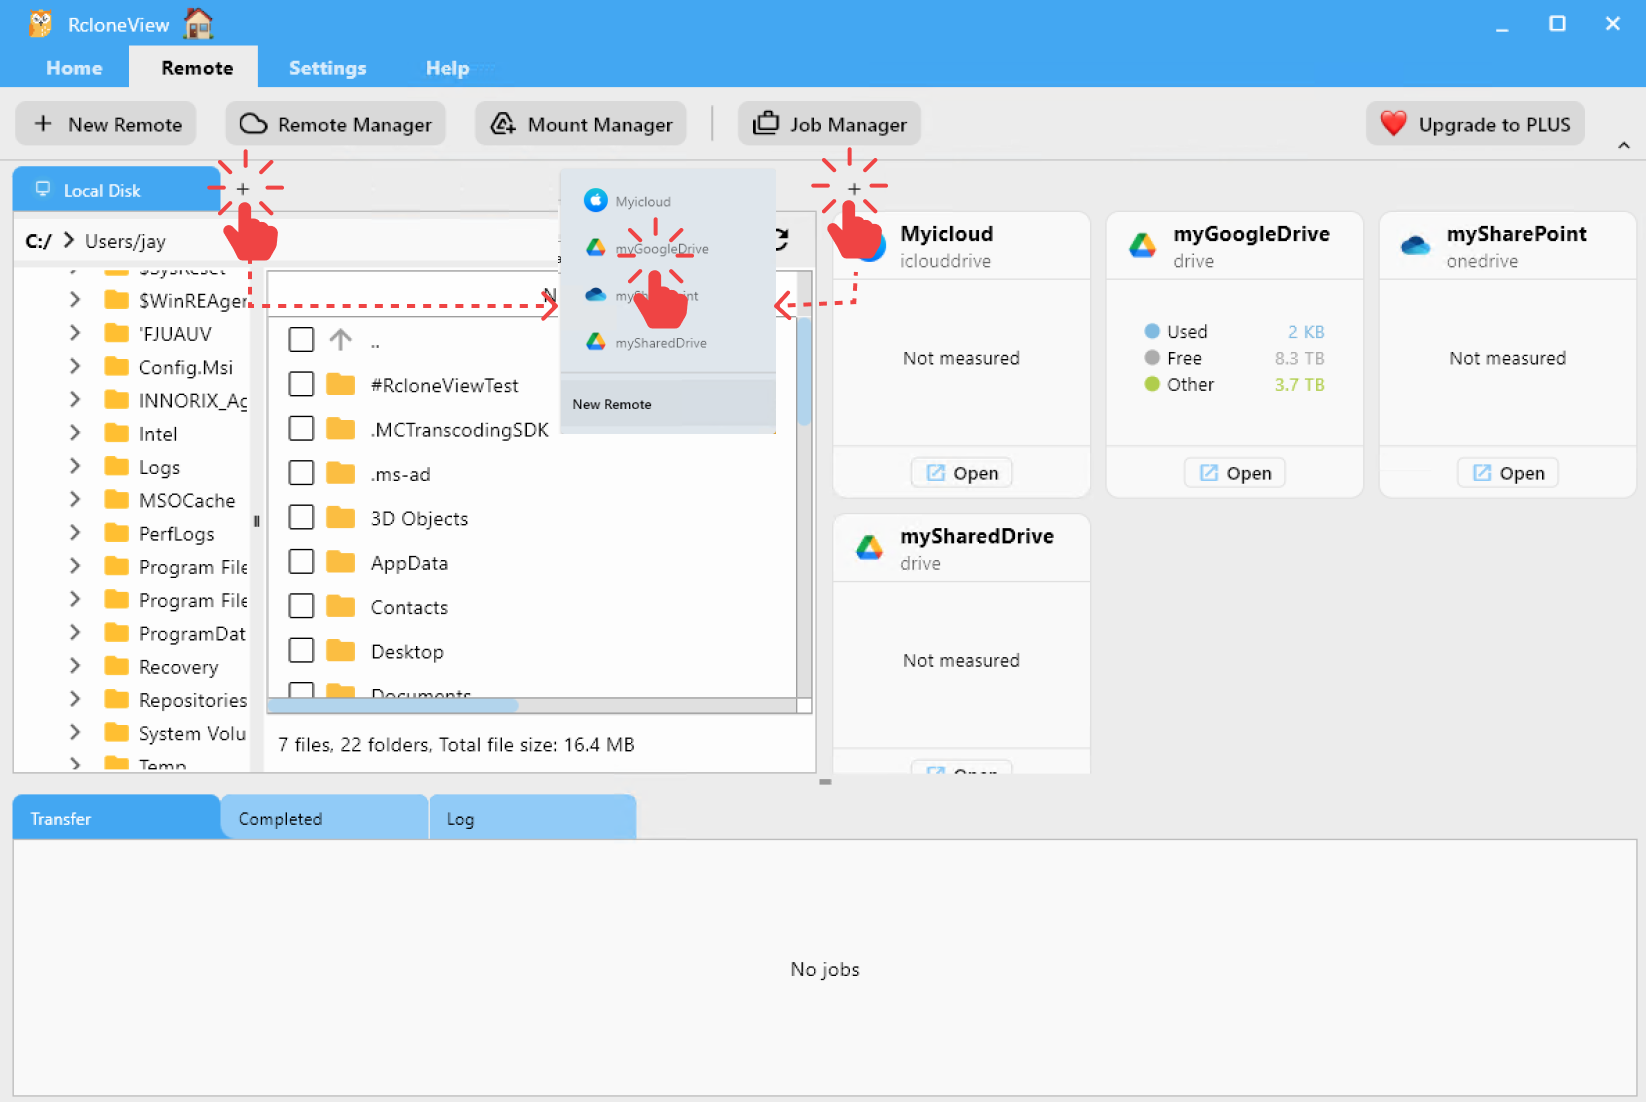Switch to the Settings menu
Image resolution: width=1646 pixels, height=1102 pixels.
[327, 67]
